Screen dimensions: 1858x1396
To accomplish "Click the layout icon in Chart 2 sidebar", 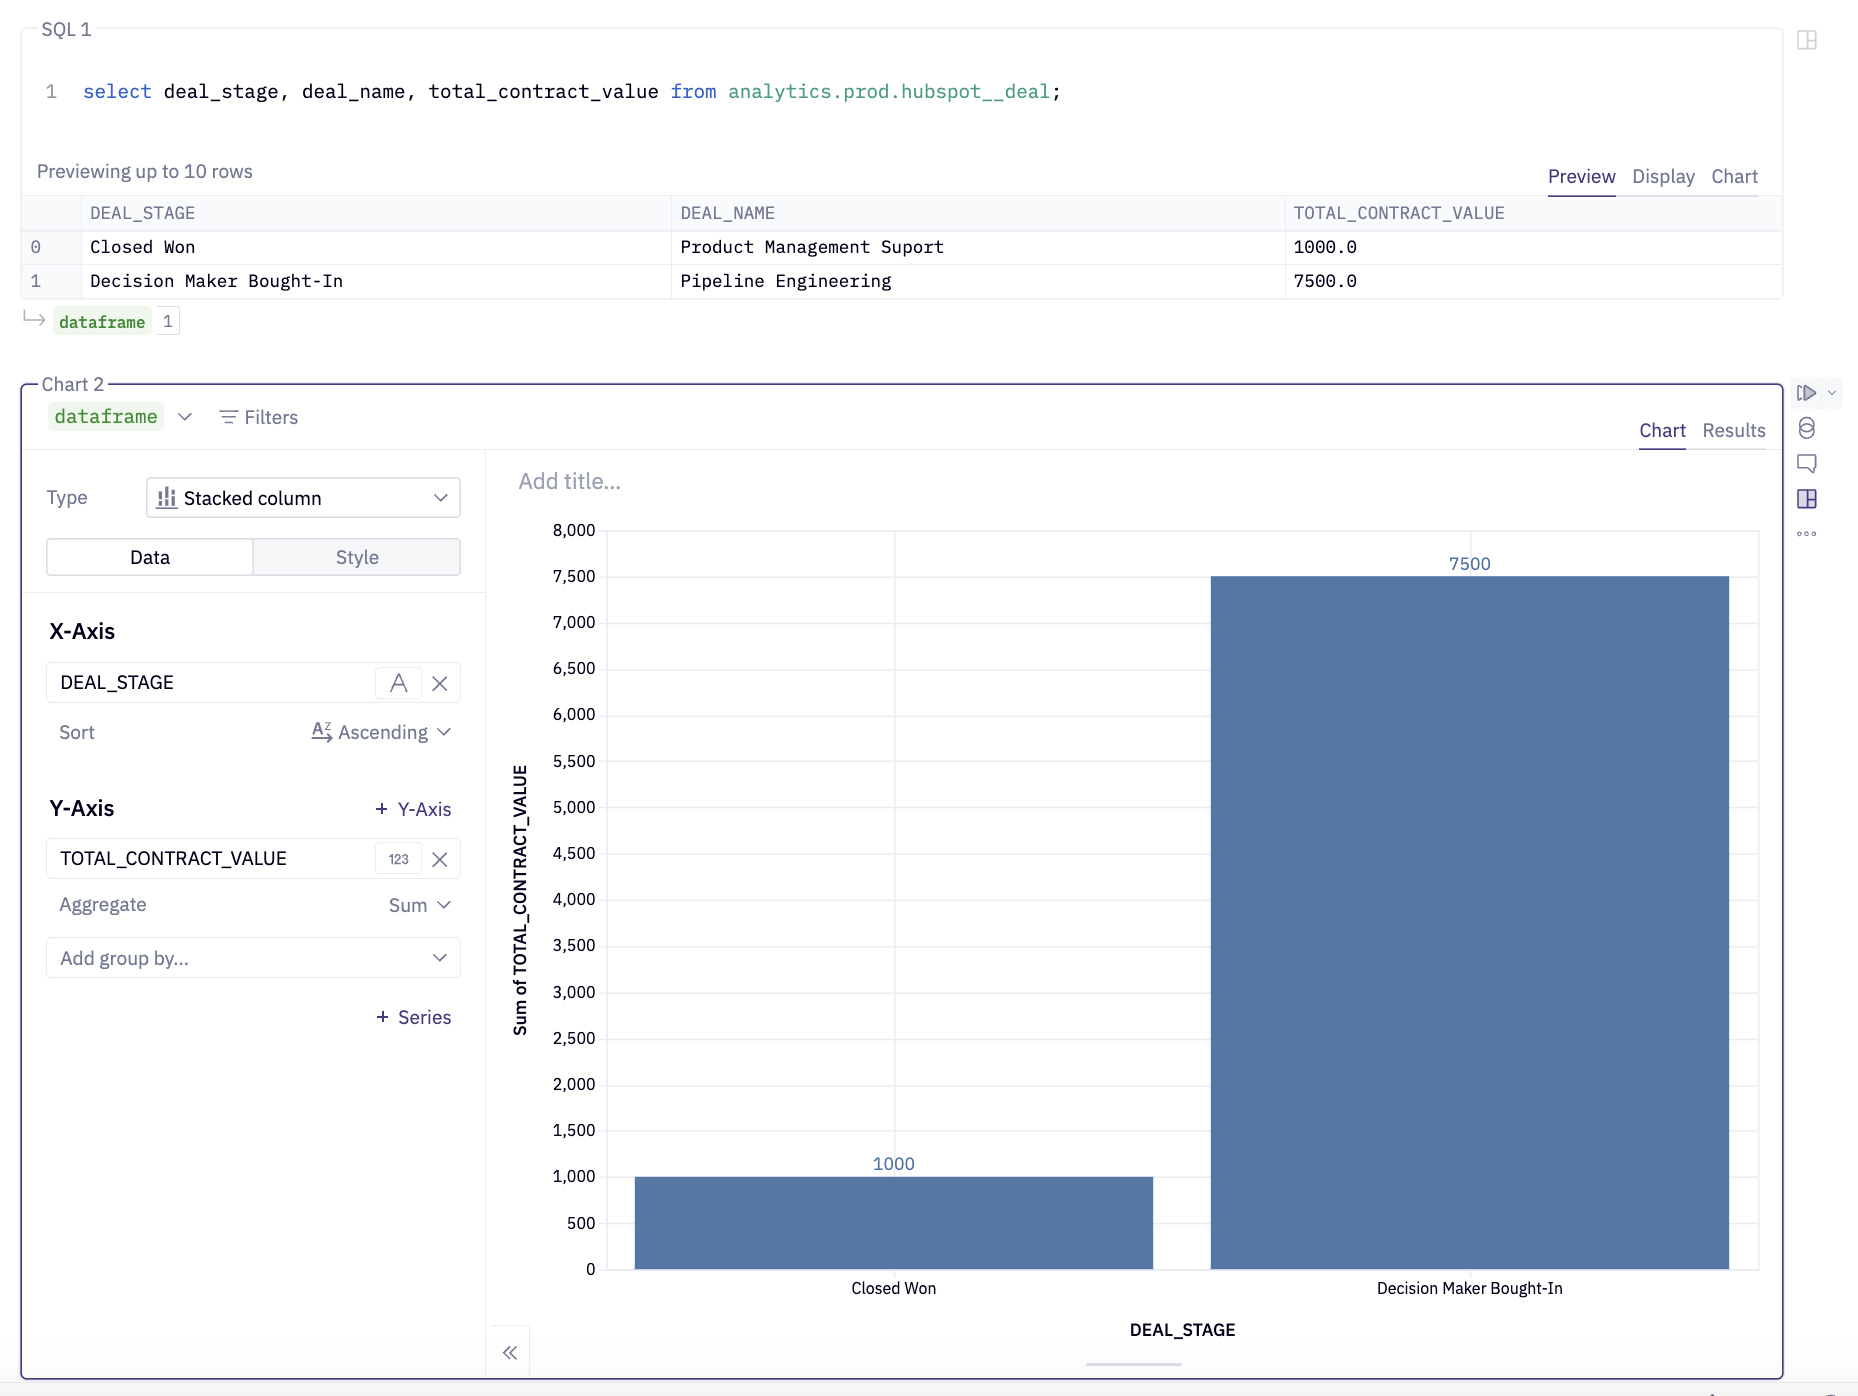I will click(x=1807, y=498).
